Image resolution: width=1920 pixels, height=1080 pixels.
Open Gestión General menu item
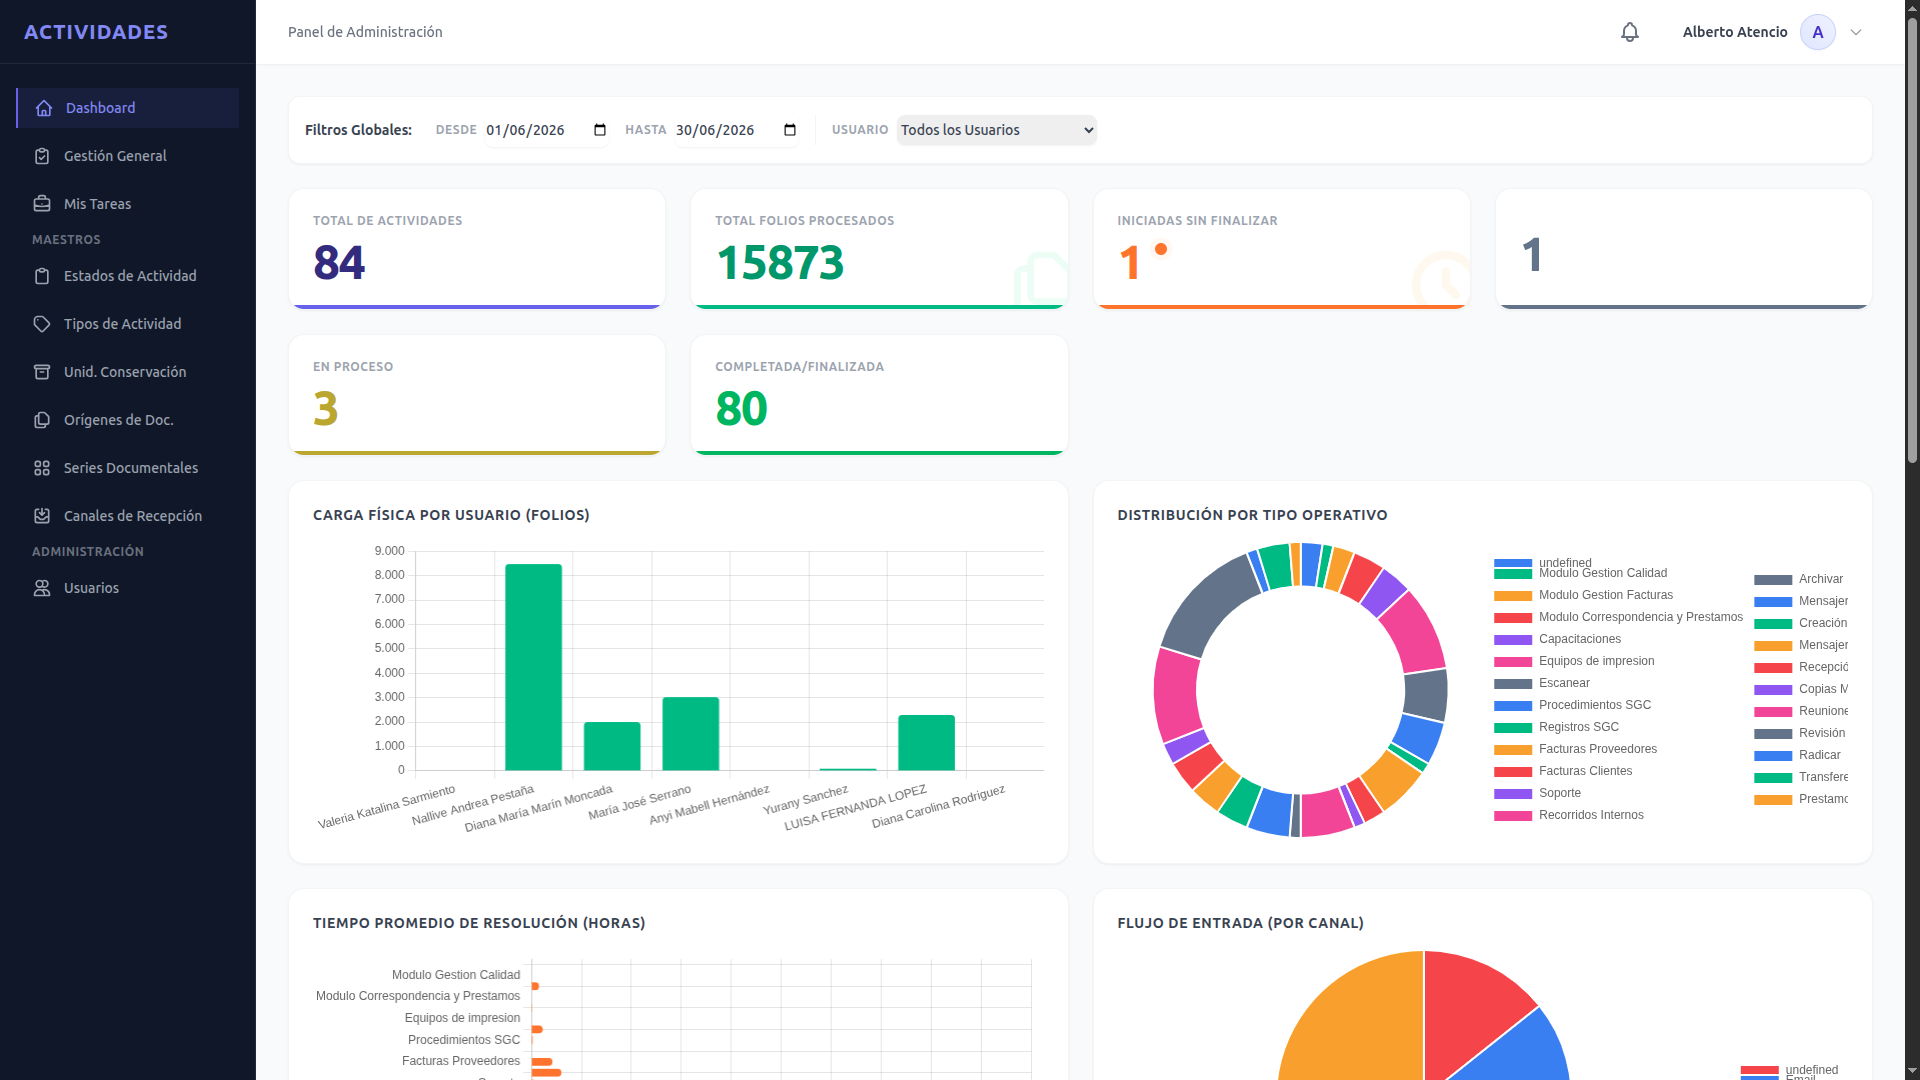pos(128,156)
